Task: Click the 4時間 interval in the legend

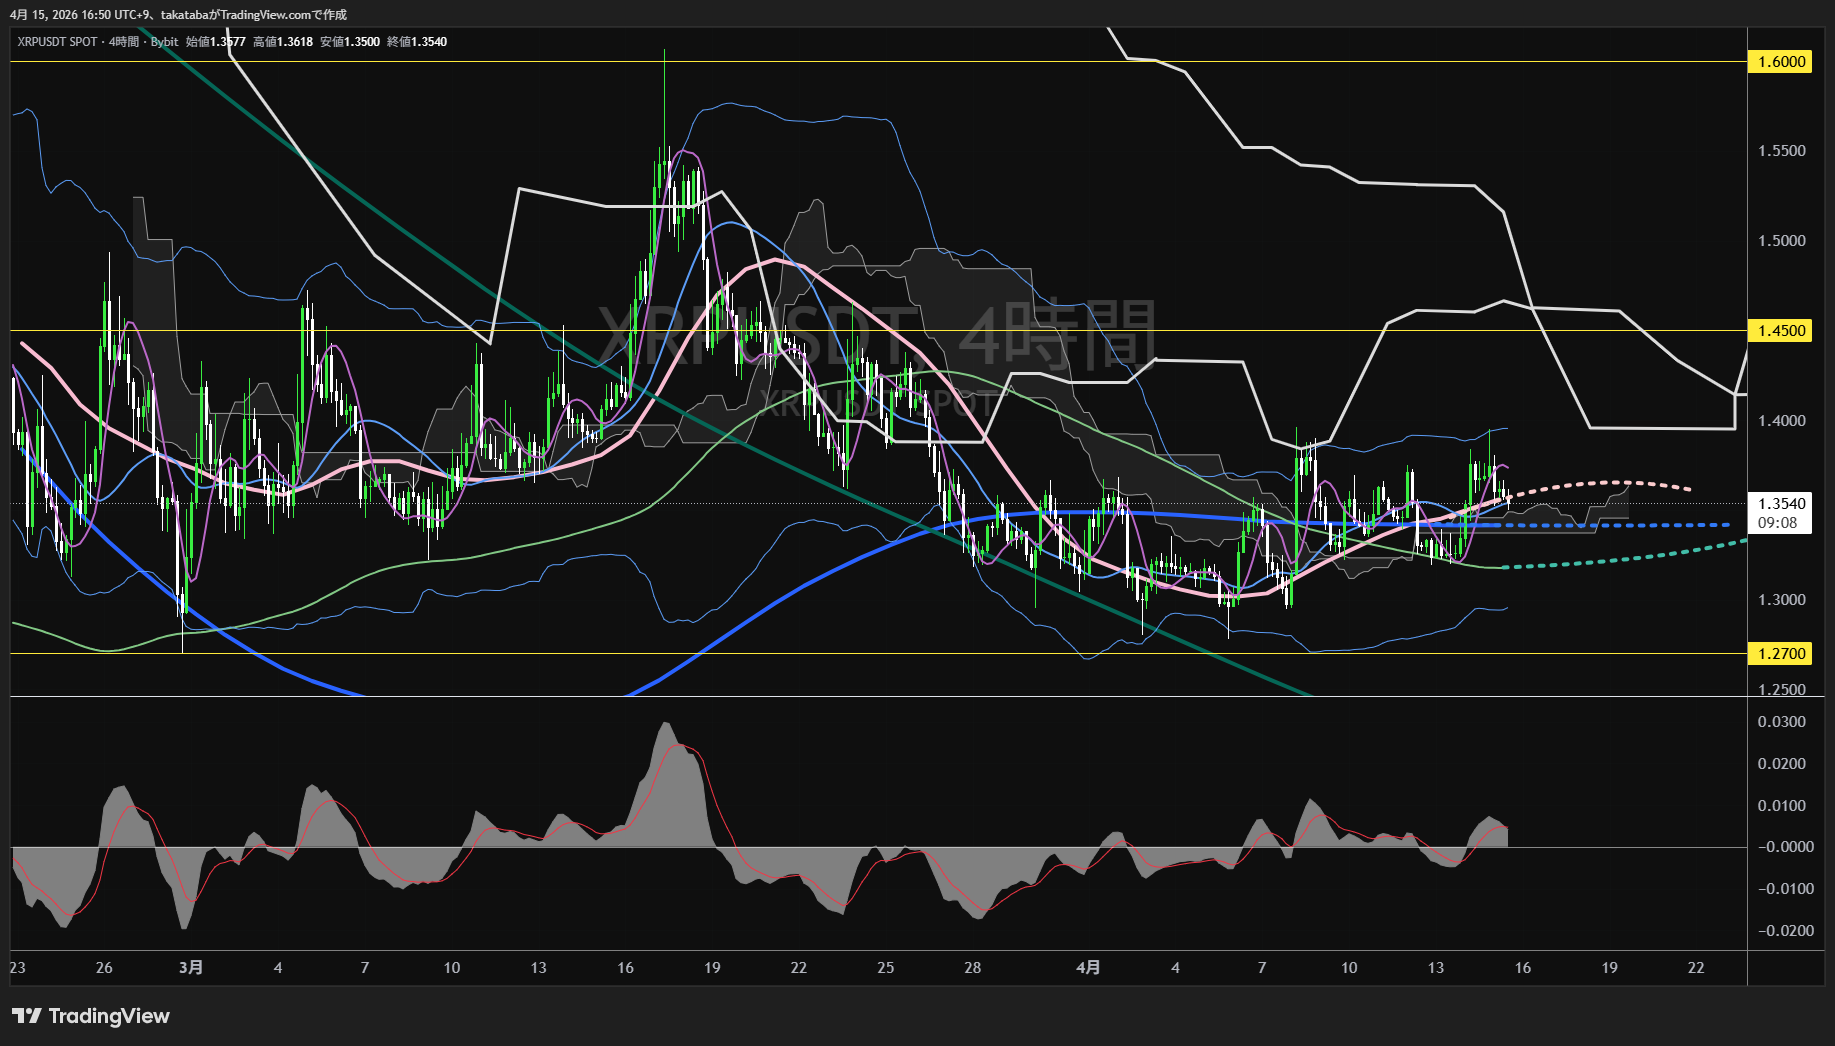Action: [124, 42]
